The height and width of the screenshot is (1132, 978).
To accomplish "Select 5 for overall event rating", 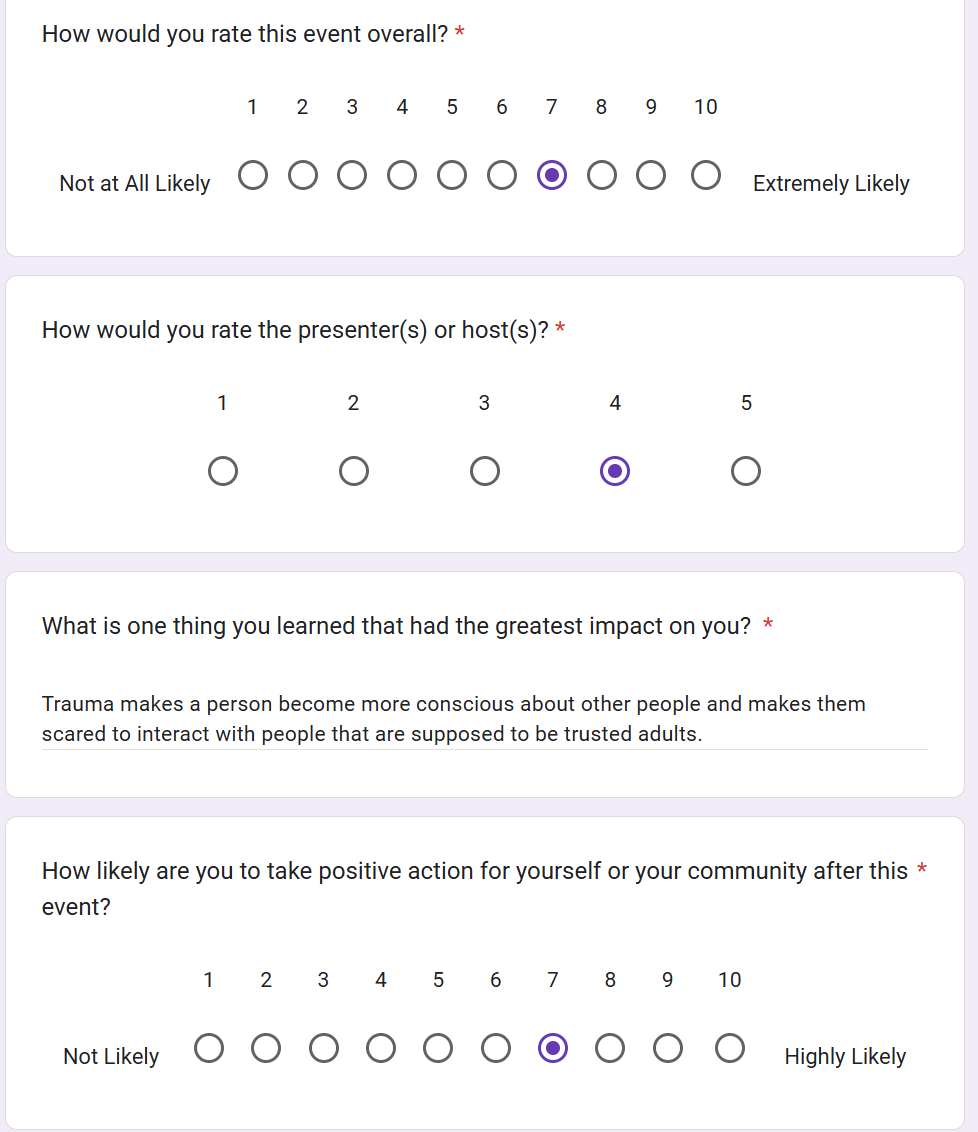I will pos(452,176).
